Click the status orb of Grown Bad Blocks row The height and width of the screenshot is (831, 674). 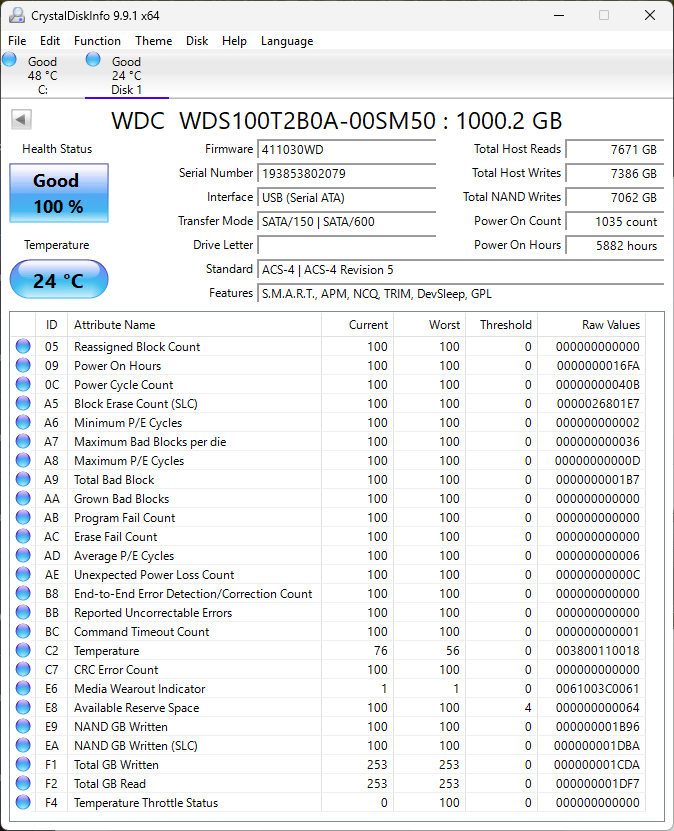[23, 498]
